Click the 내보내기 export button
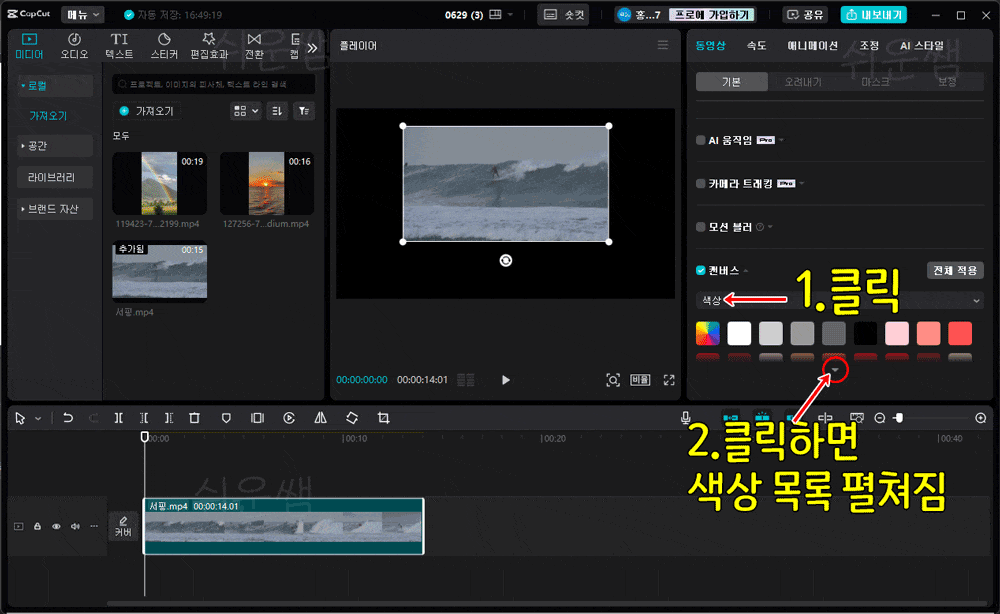 873,15
